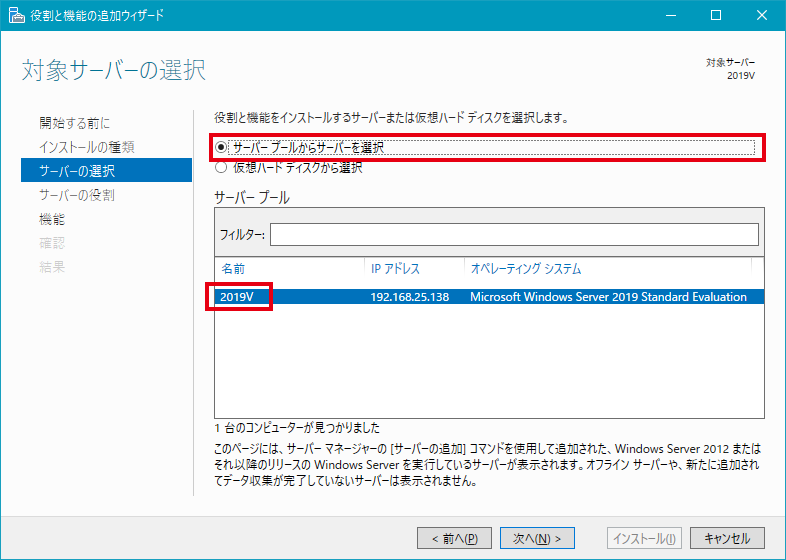Select the 2019V server name in list

[238, 297]
